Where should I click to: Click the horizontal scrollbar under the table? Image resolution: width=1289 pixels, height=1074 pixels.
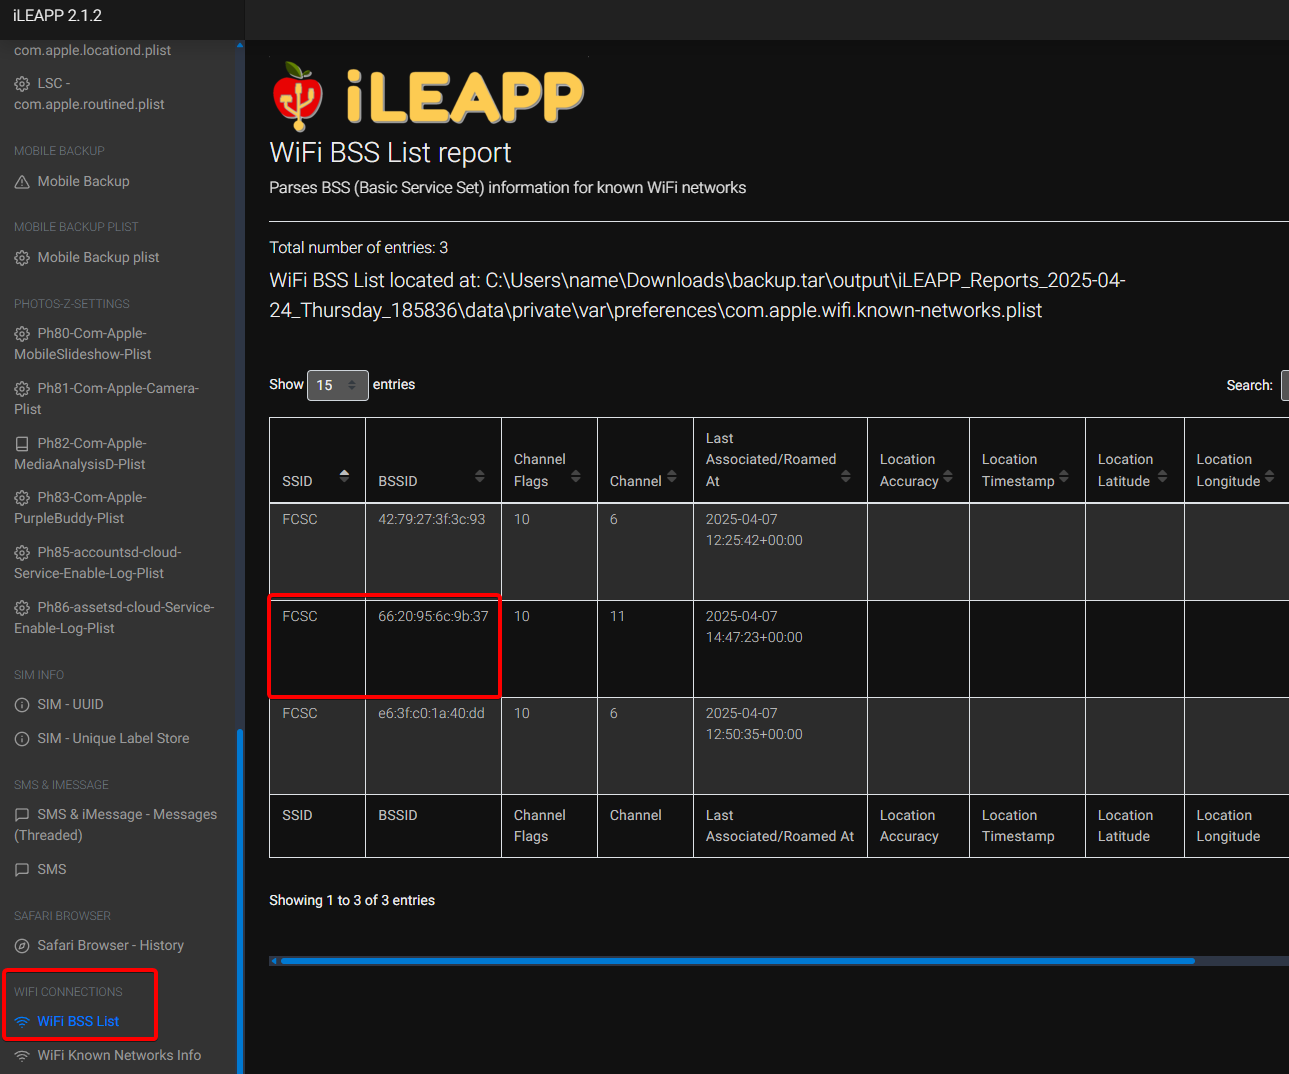[738, 961]
